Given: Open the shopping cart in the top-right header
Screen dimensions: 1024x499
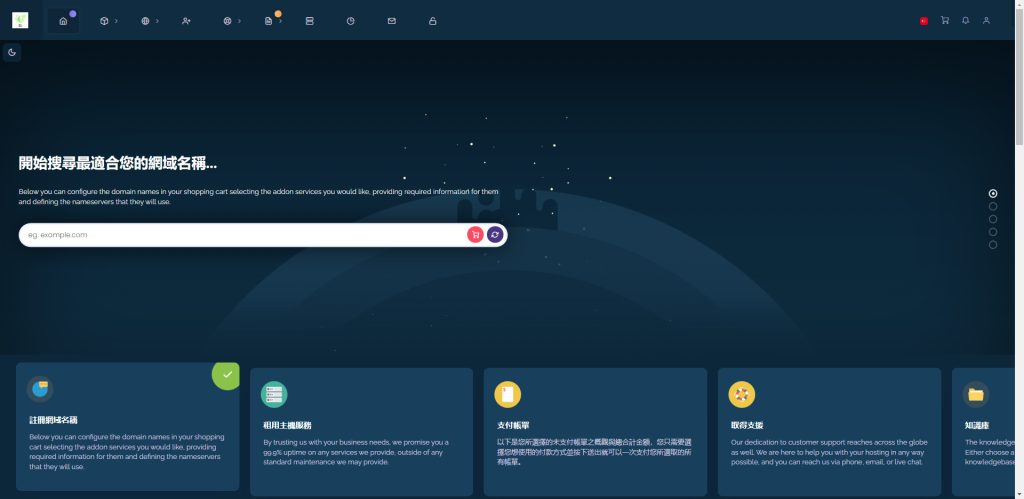Looking at the screenshot, I should click(945, 20).
